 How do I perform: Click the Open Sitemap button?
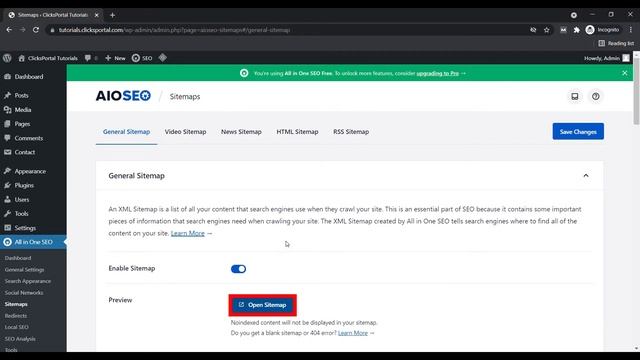click(263, 305)
